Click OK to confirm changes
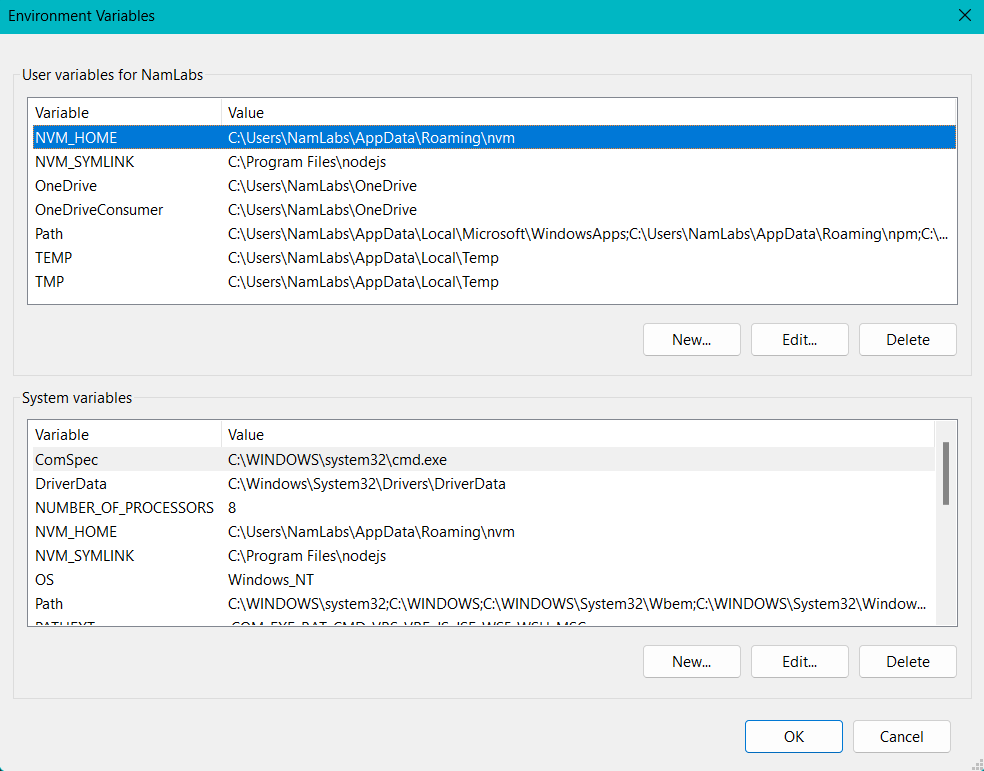 click(x=794, y=736)
